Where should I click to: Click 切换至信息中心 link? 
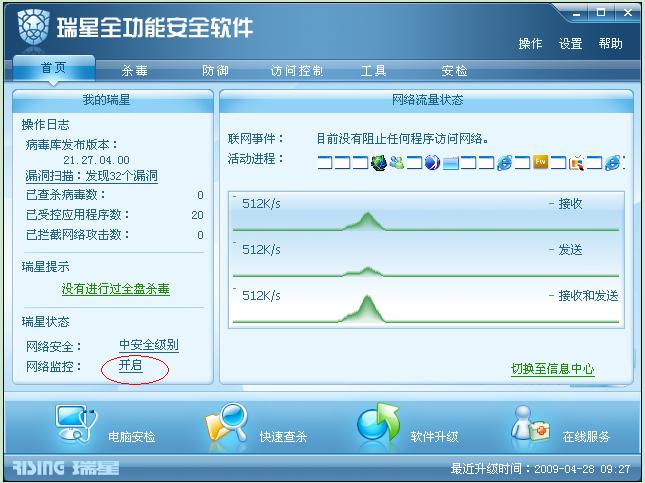(x=552, y=369)
